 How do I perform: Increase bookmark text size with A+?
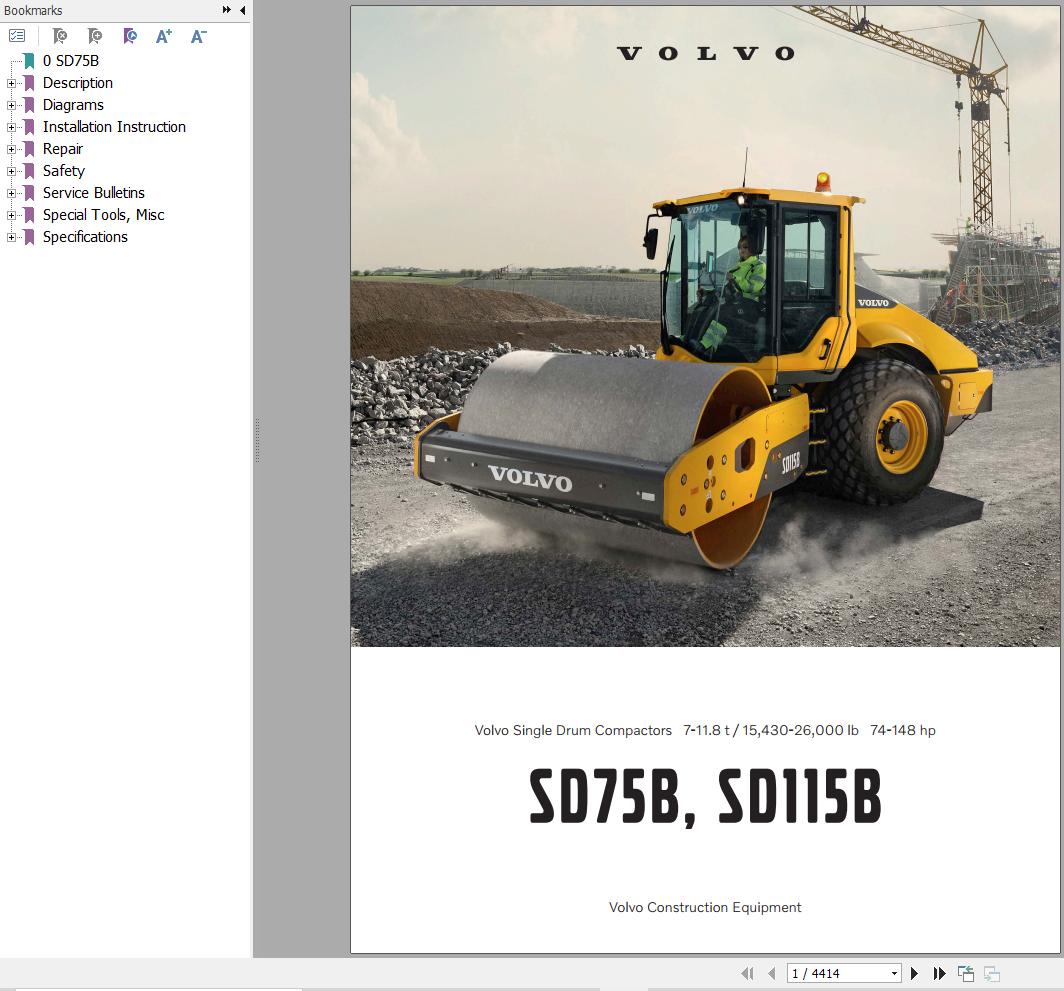pos(163,35)
